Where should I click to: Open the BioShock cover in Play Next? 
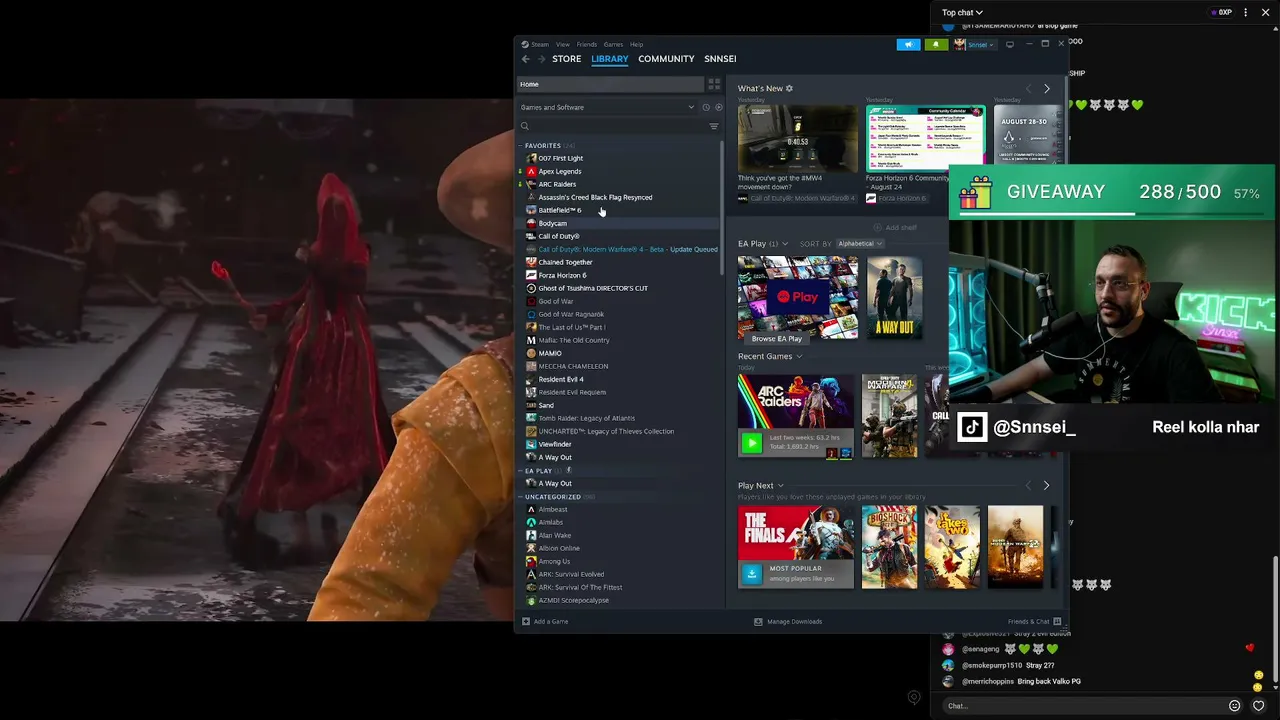coord(889,547)
